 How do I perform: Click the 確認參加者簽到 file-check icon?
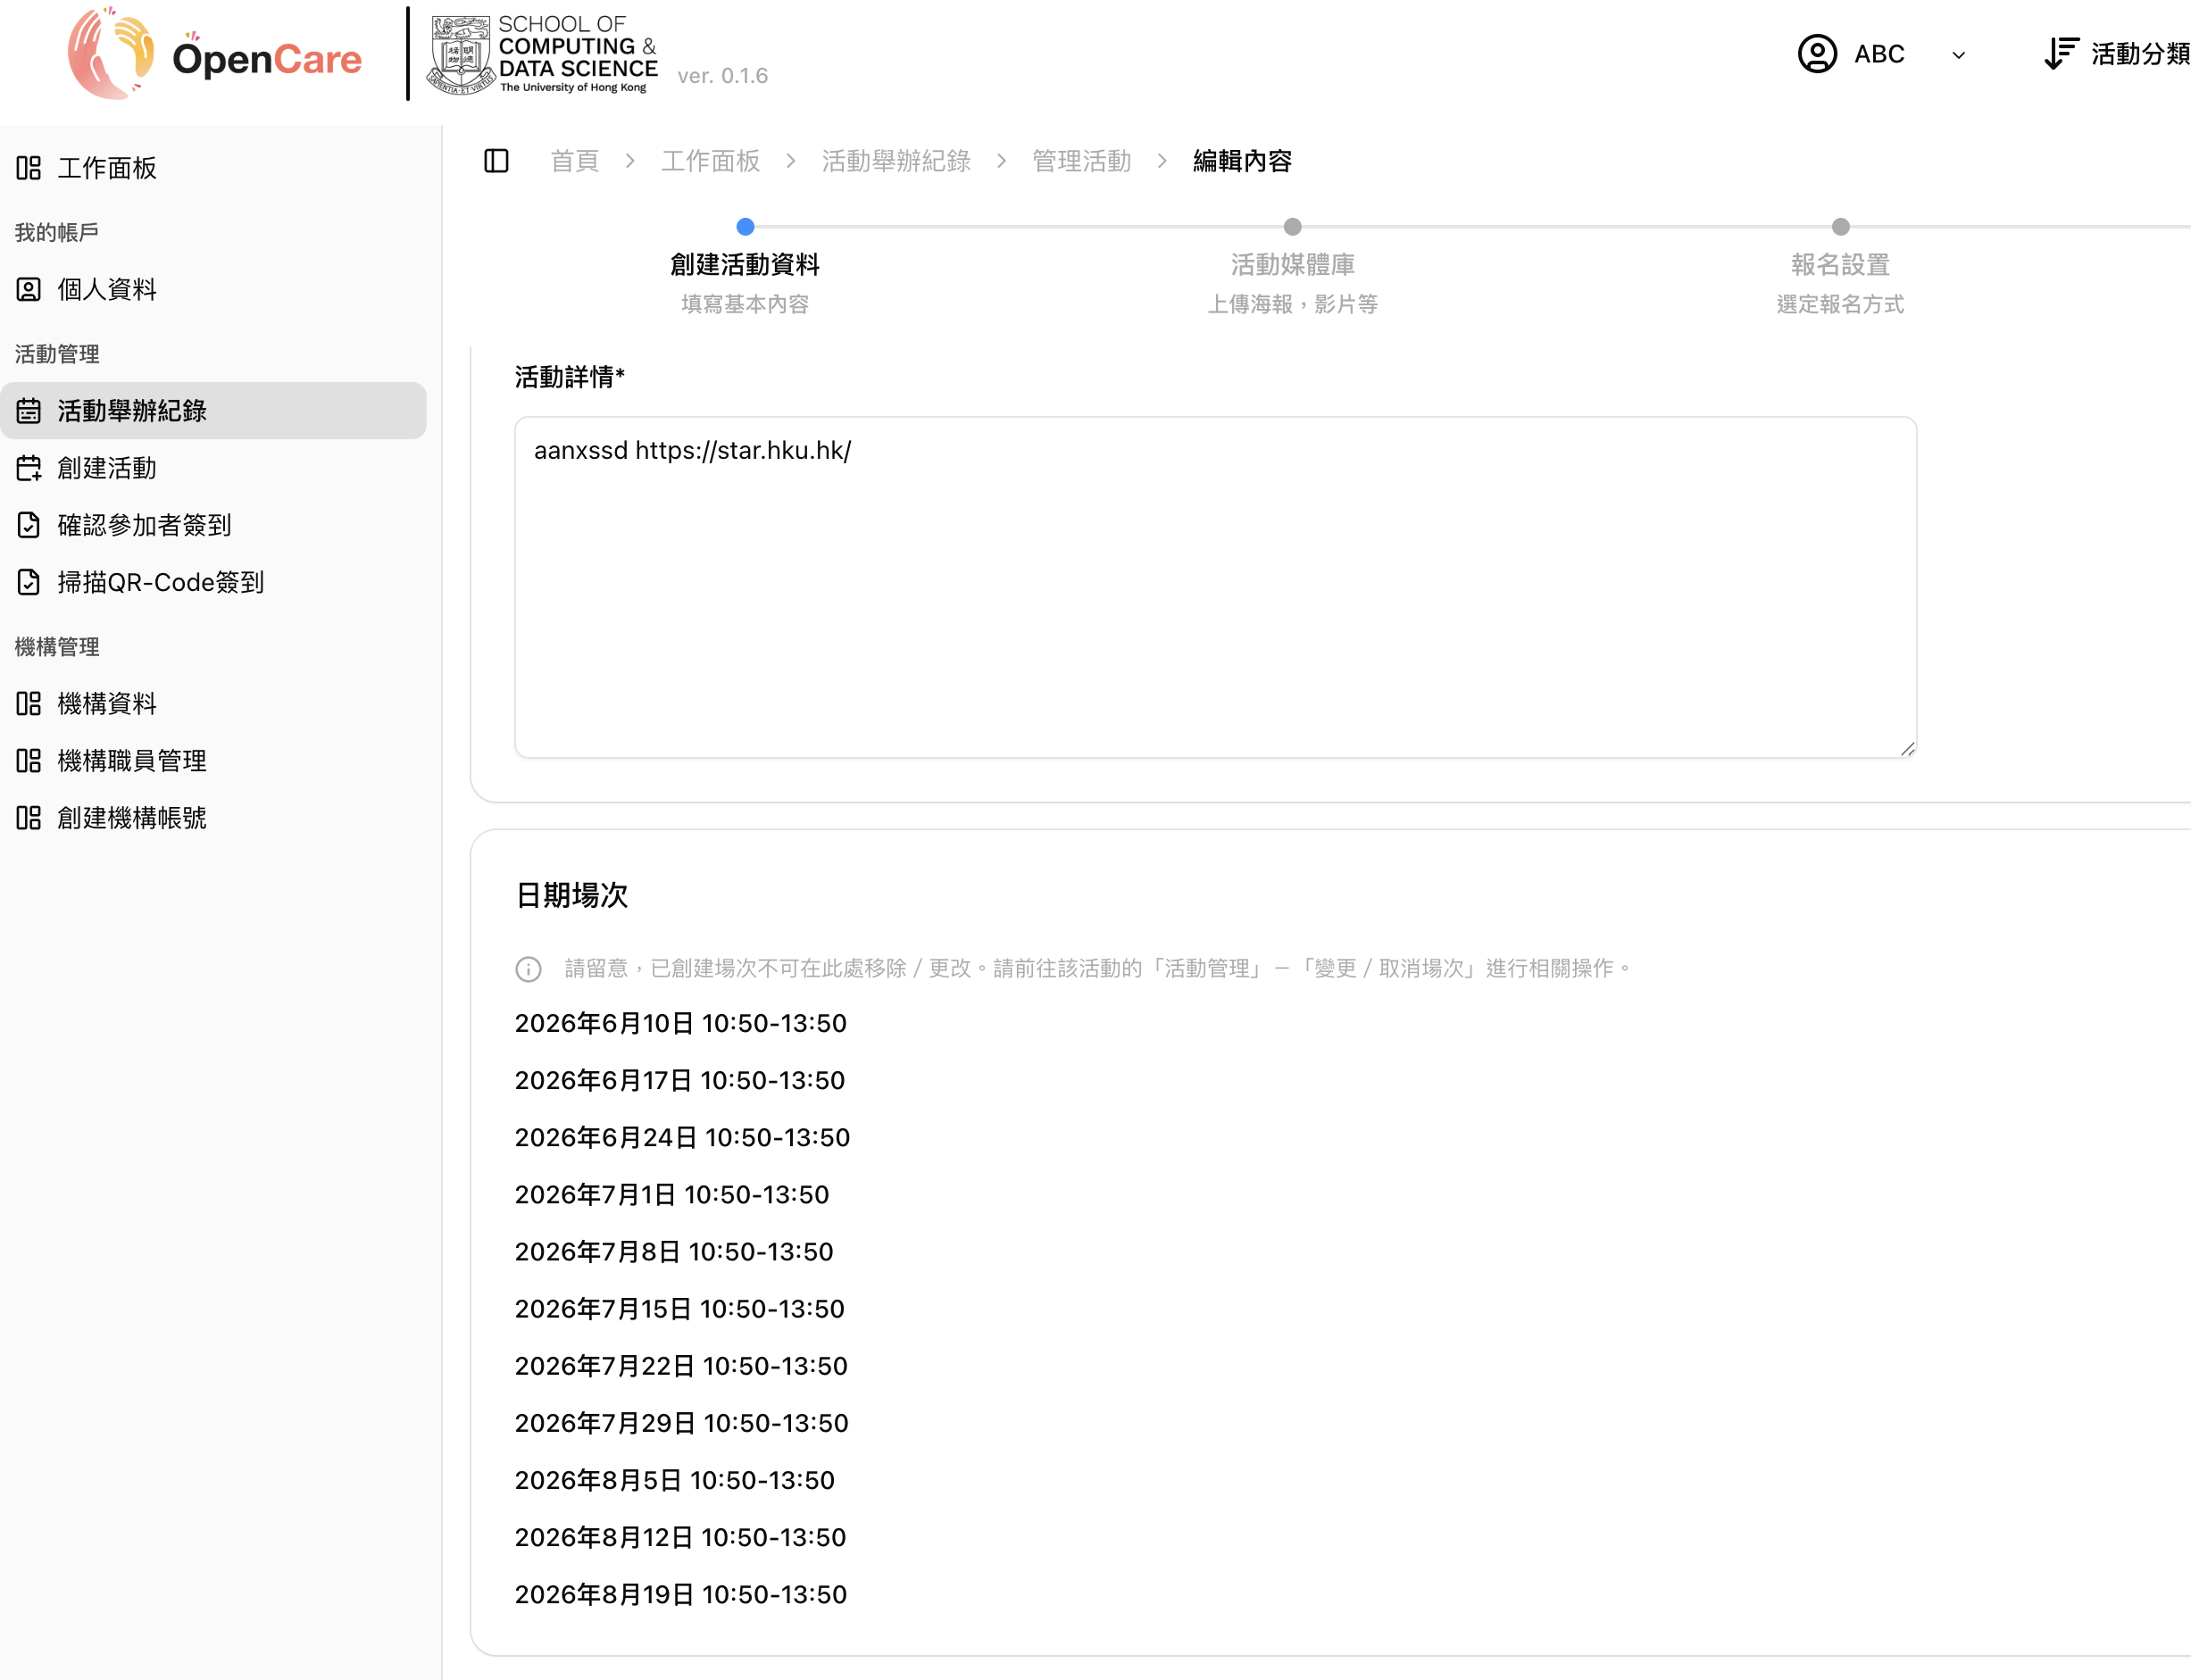click(x=29, y=525)
